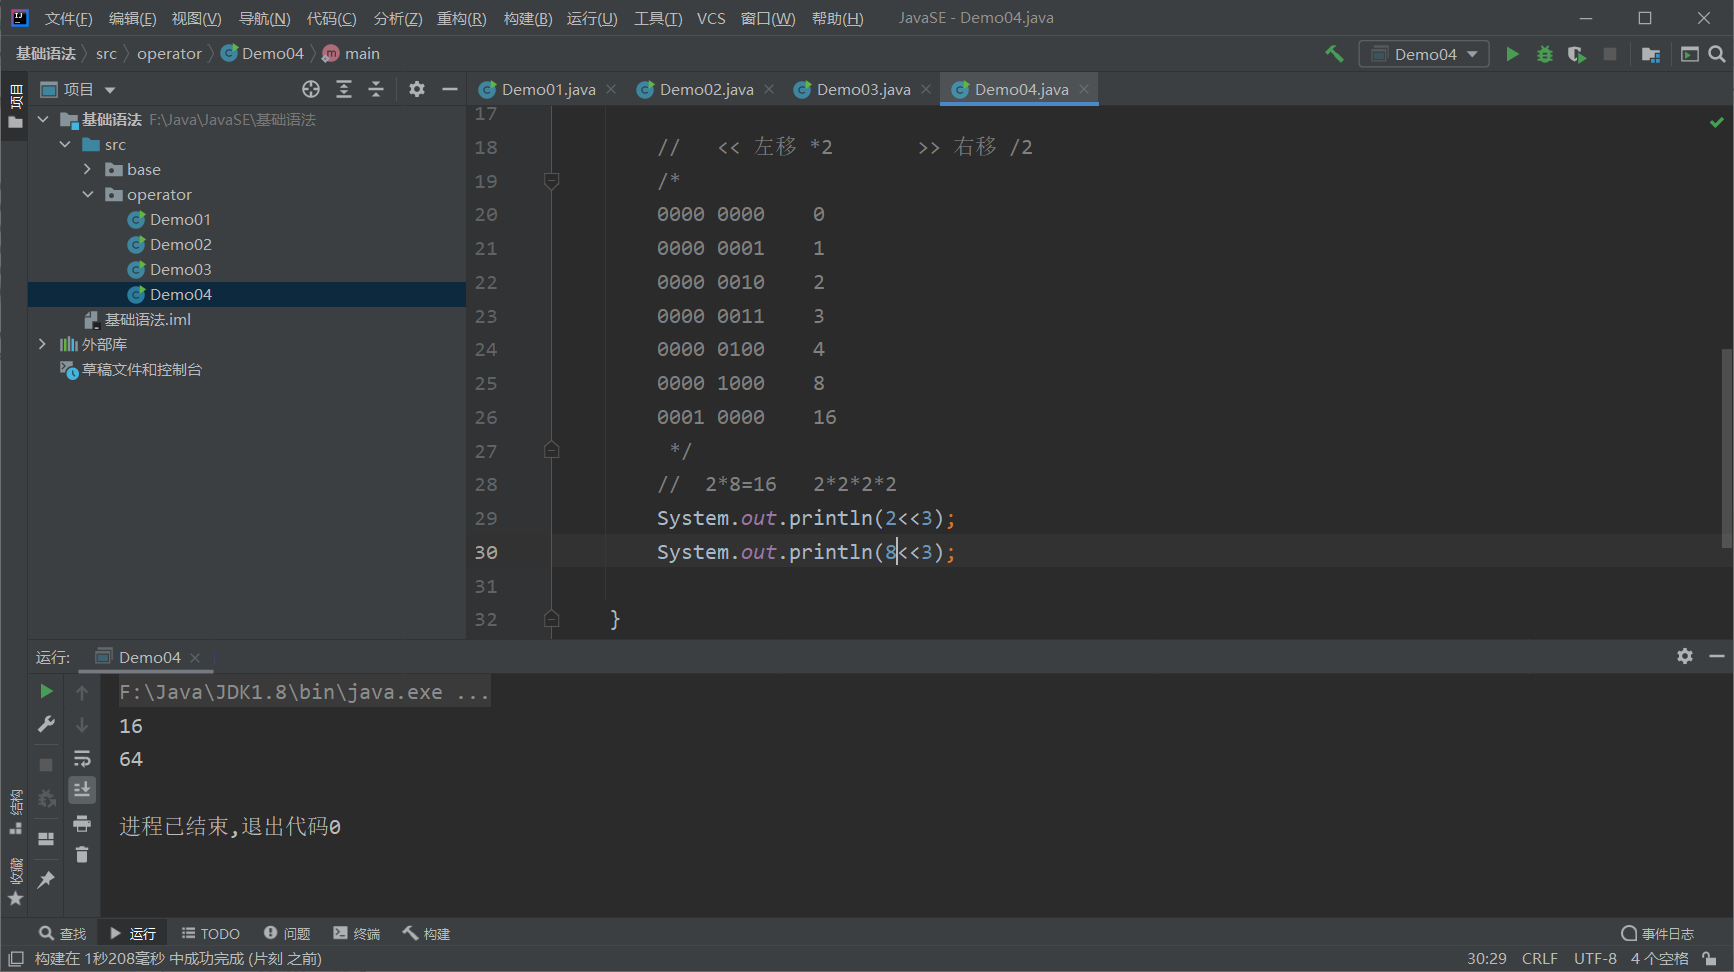
Task: Open the 代码(C) menu
Action: click(x=331, y=18)
